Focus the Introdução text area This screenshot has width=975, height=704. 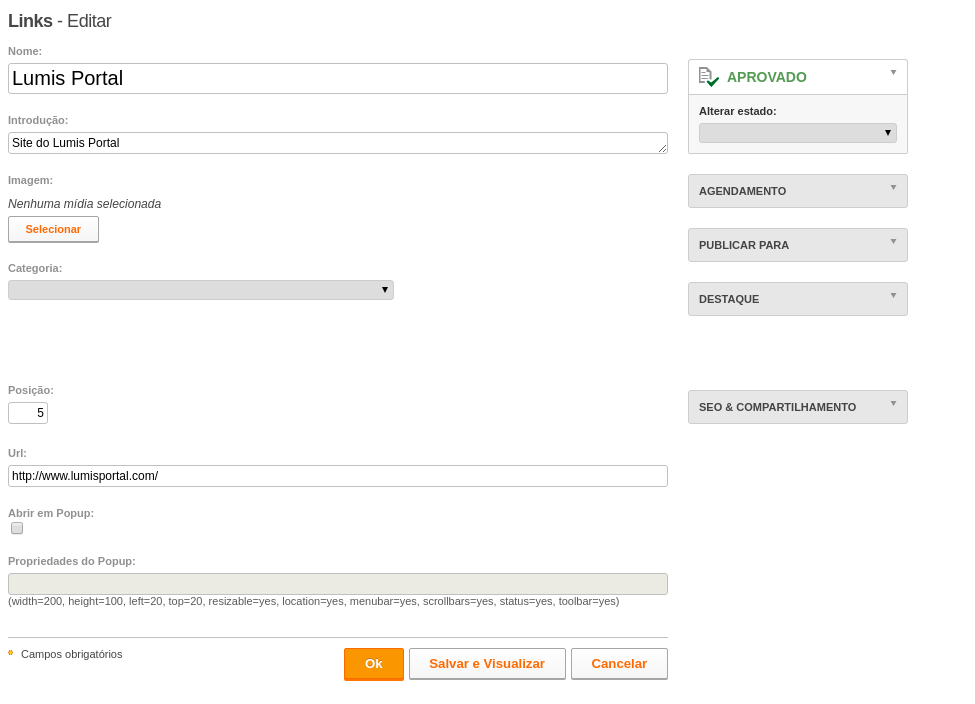[338, 143]
